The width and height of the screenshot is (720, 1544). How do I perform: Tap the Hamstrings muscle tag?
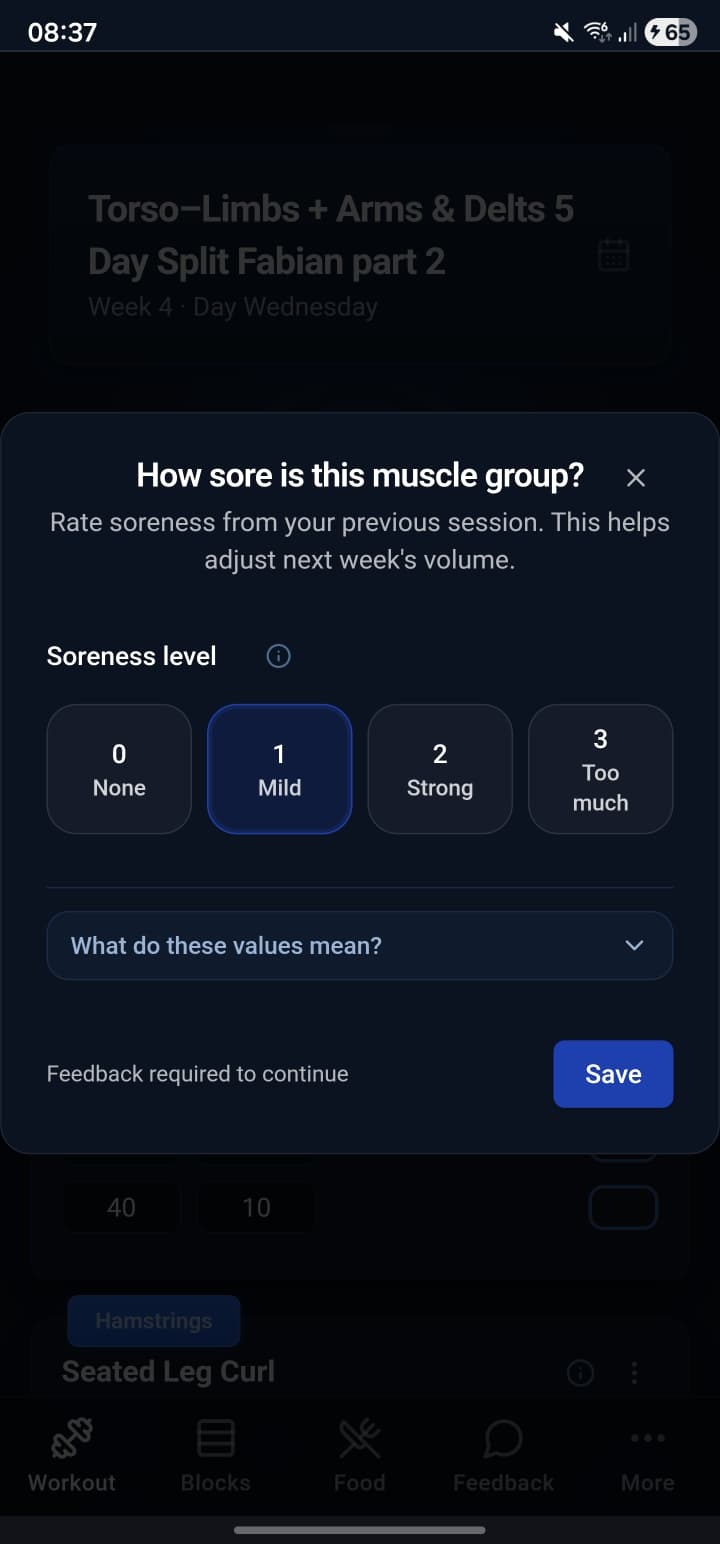click(153, 1320)
